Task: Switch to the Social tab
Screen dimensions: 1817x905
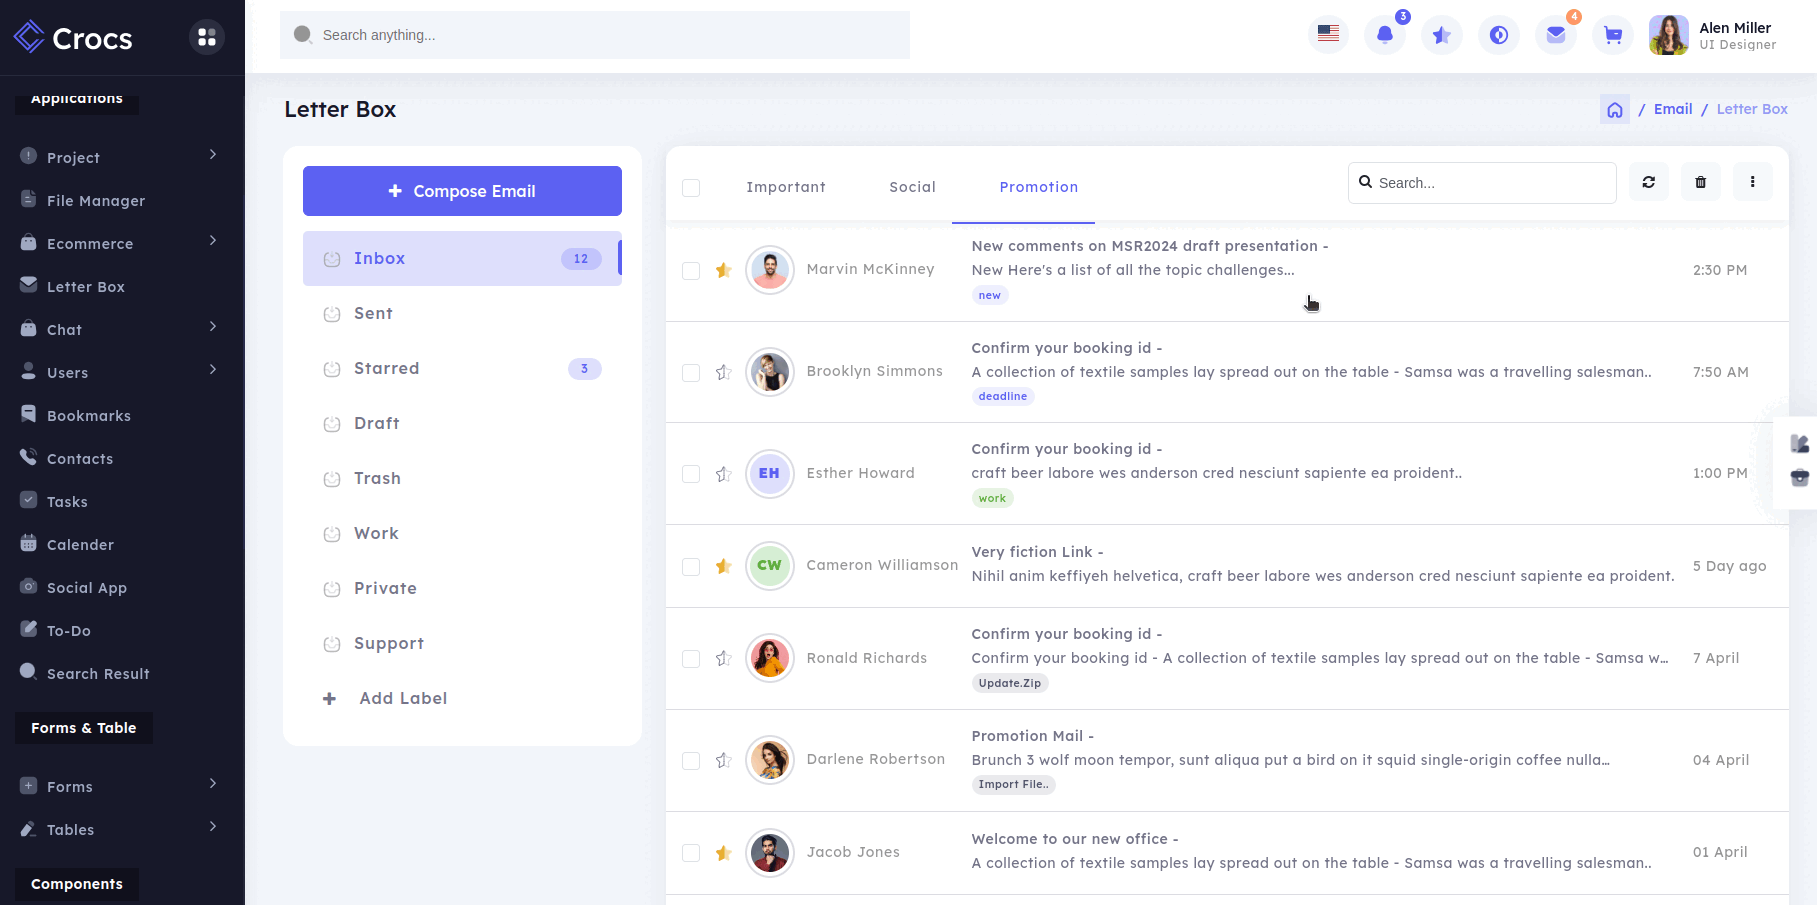Action: pyautogui.click(x=912, y=187)
